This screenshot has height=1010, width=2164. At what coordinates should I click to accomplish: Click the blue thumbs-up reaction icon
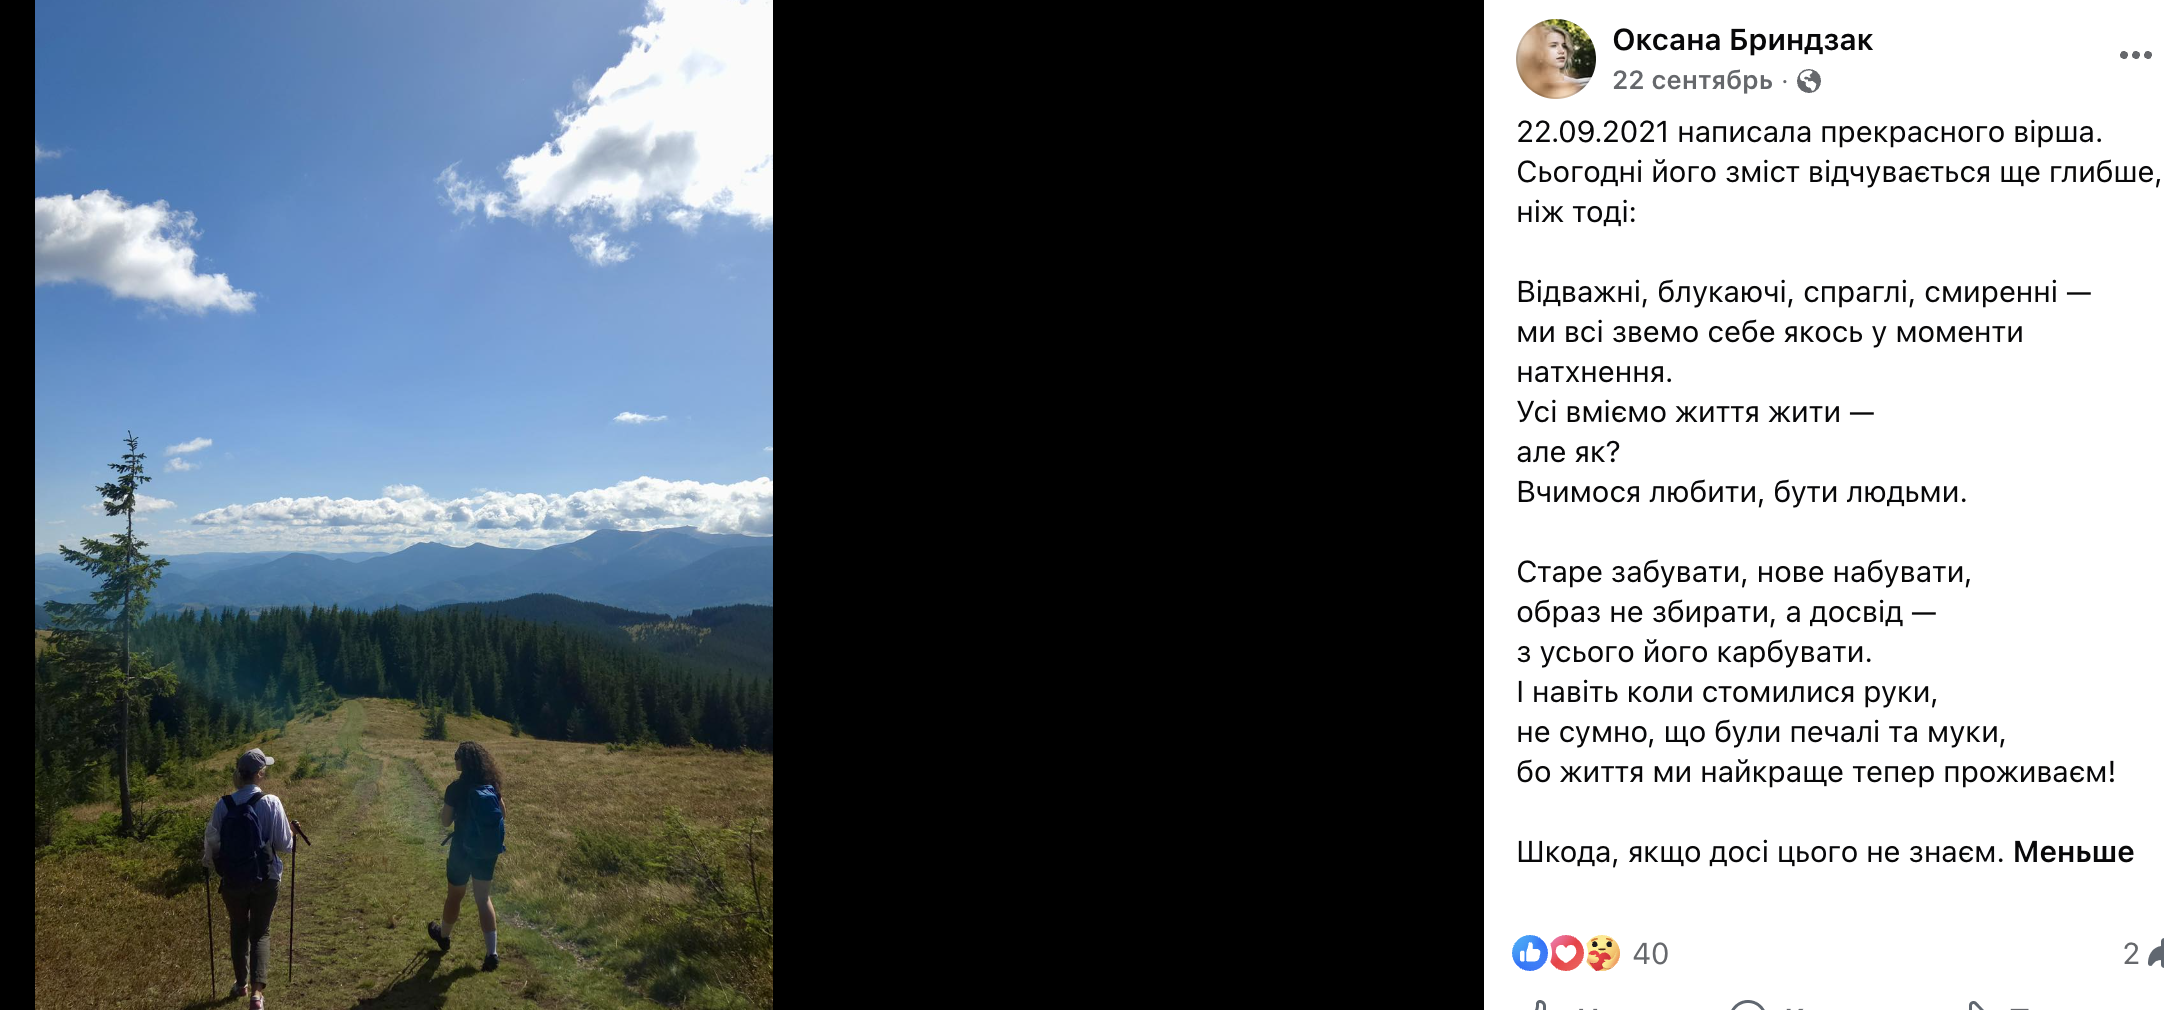[1530, 953]
